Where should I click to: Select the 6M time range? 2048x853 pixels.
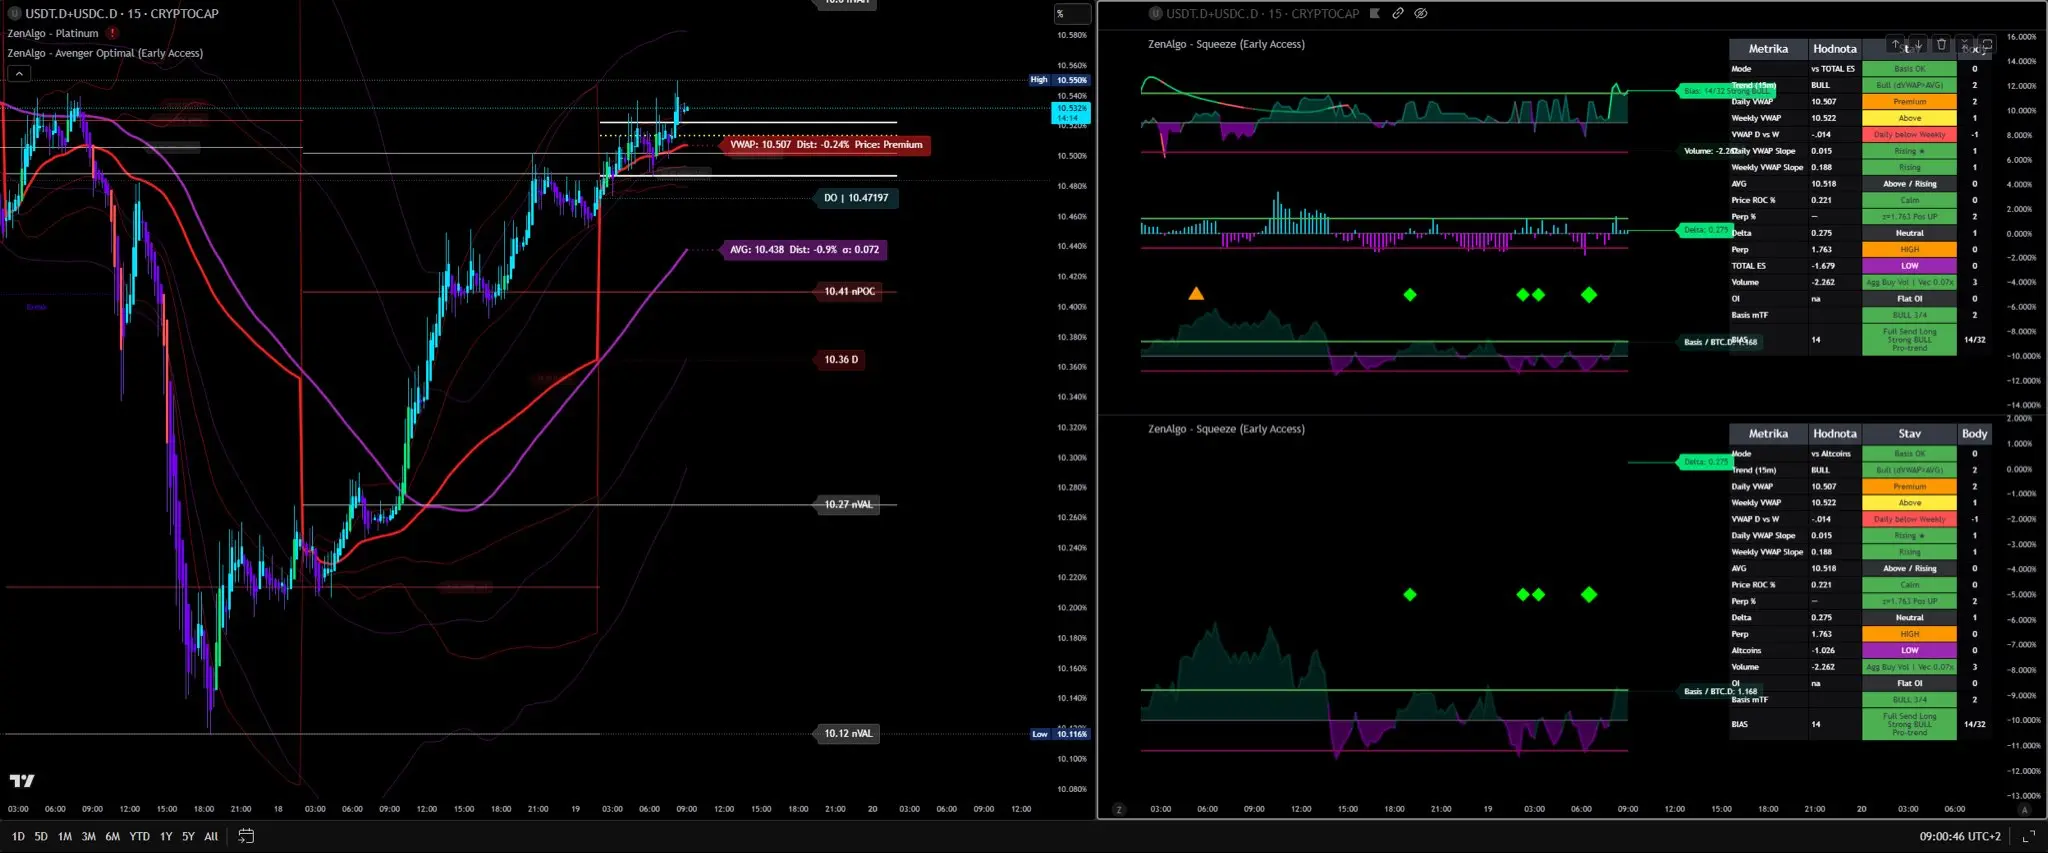pos(113,836)
